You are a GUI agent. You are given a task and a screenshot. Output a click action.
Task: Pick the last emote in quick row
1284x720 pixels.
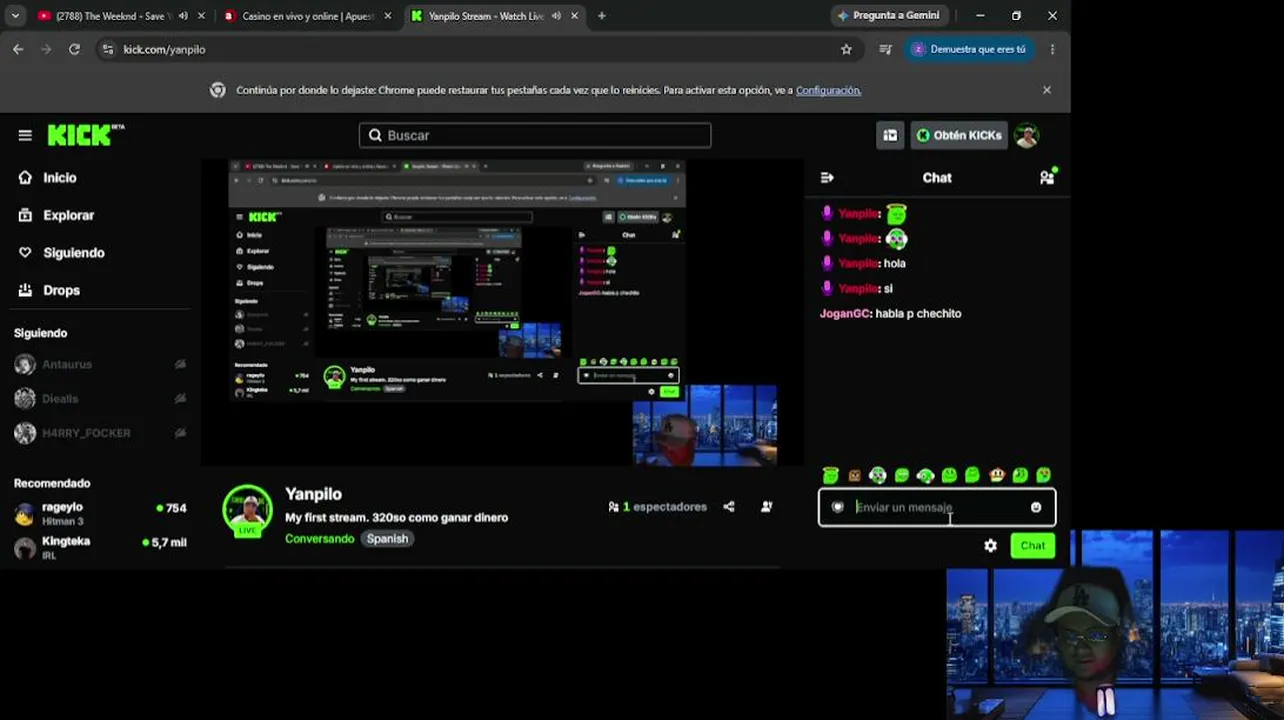[x=1043, y=475]
